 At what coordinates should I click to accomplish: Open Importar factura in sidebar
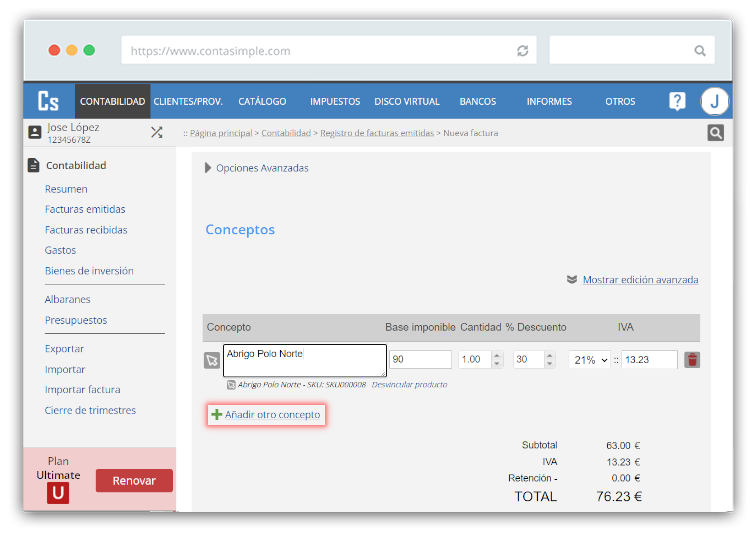[83, 389]
